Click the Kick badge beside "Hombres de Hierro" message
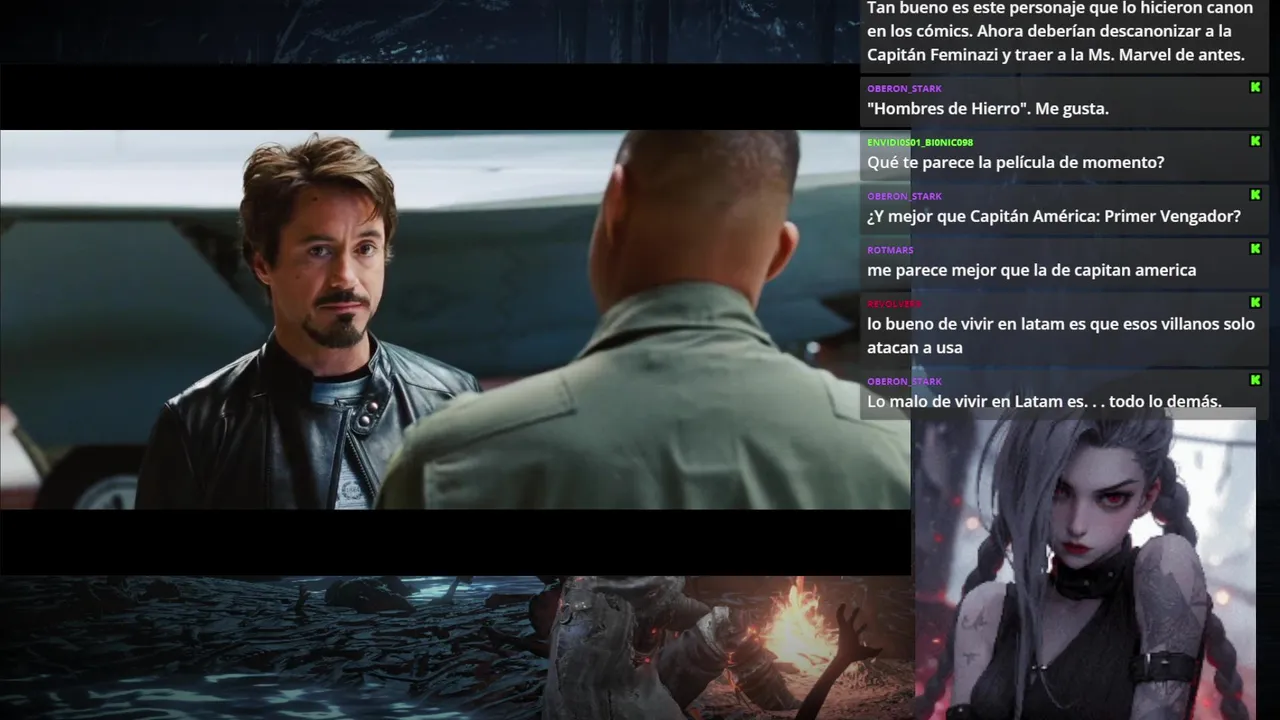The height and width of the screenshot is (720, 1280). tap(1255, 87)
